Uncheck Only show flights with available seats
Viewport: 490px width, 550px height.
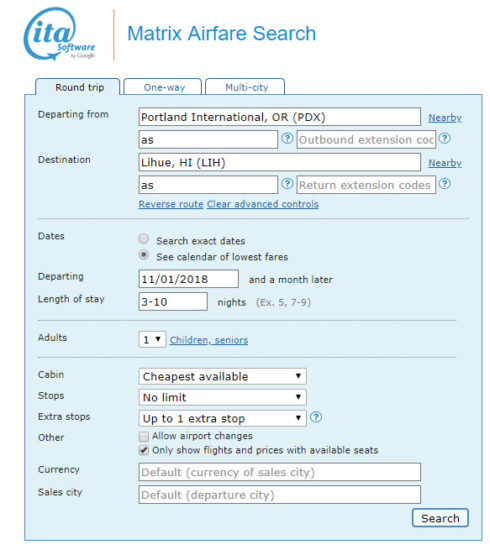click(x=143, y=450)
